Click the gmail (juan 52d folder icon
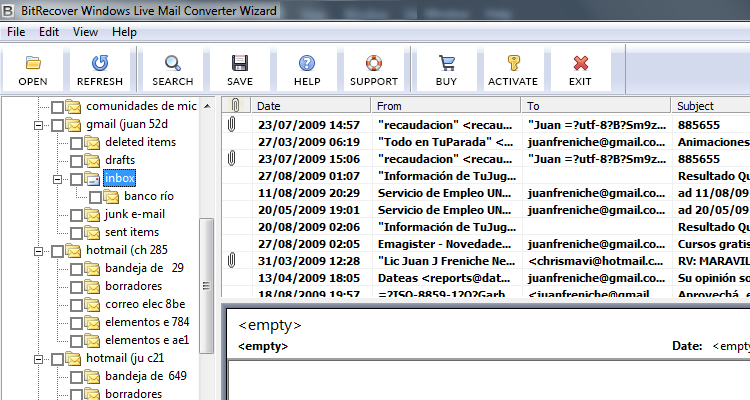This screenshot has height=400, width=750. point(73,124)
